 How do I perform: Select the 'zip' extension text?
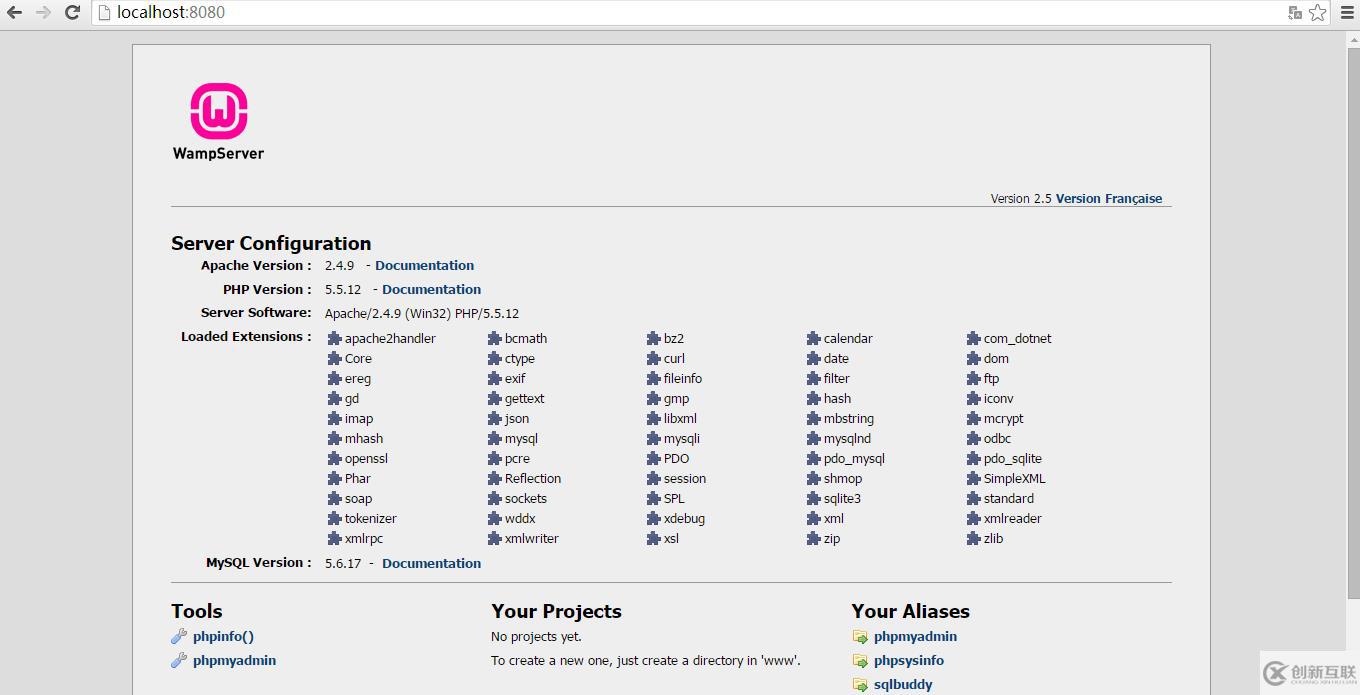[832, 539]
